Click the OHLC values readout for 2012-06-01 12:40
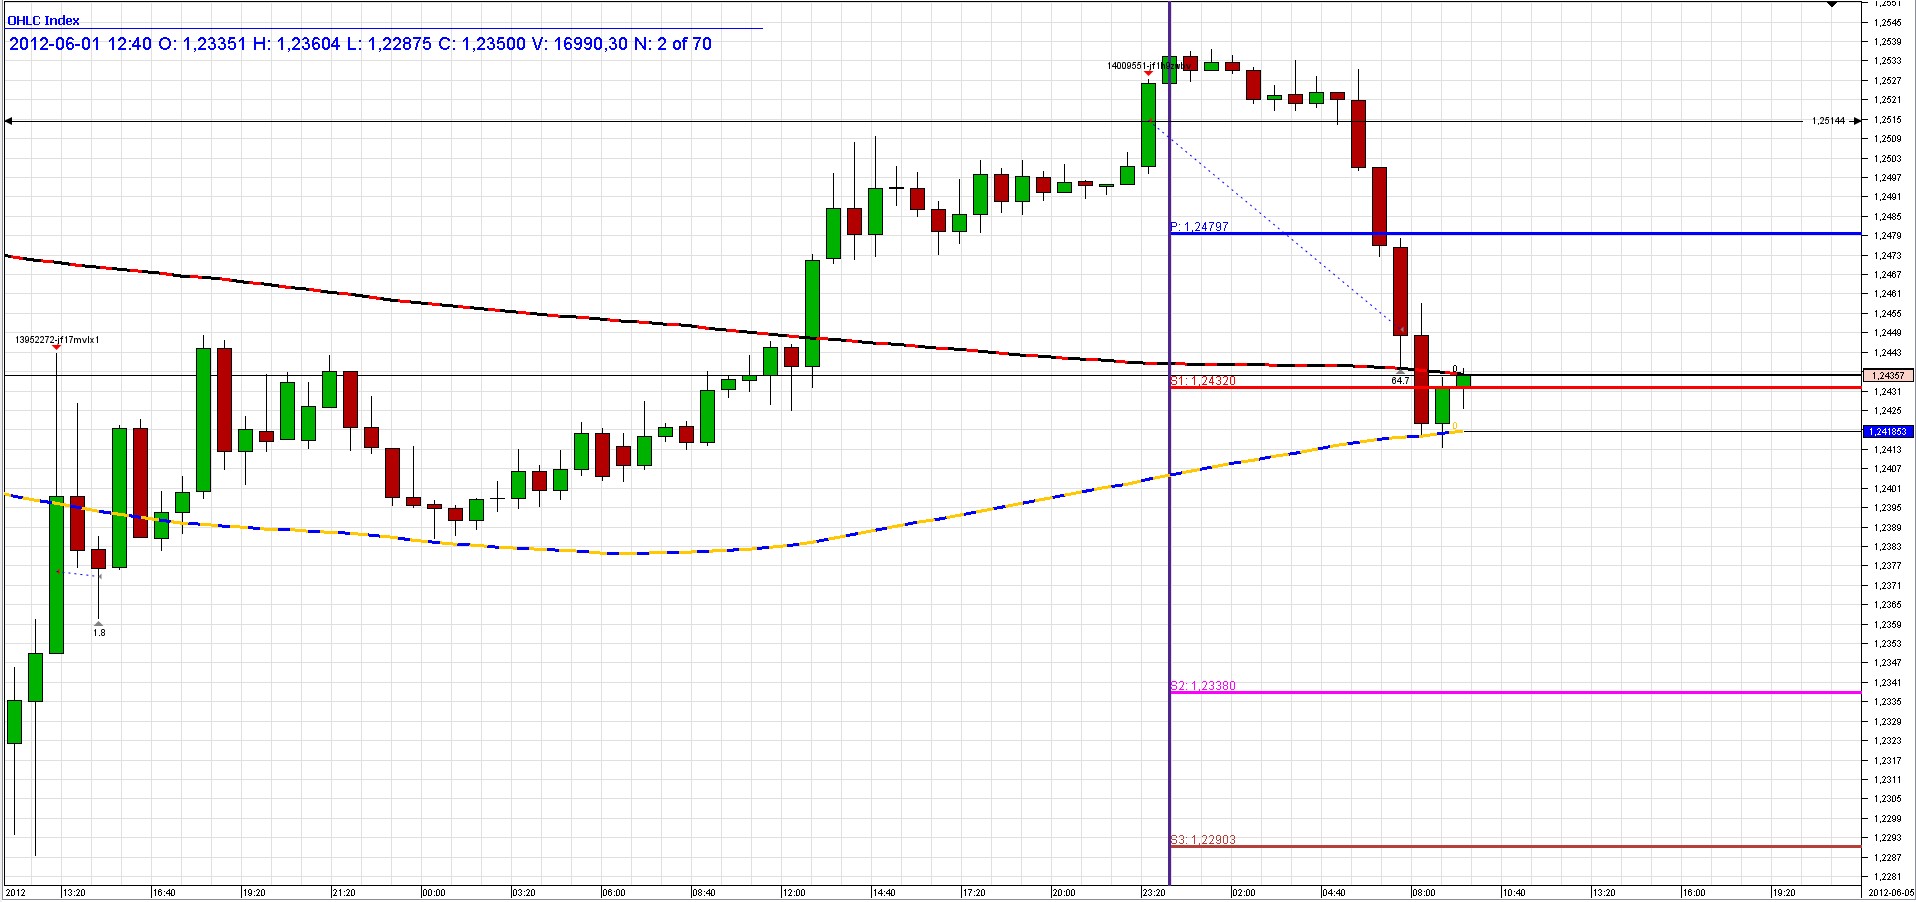The height and width of the screenshot is (902, 1916). pyautogui.click(x=361, y=44)
